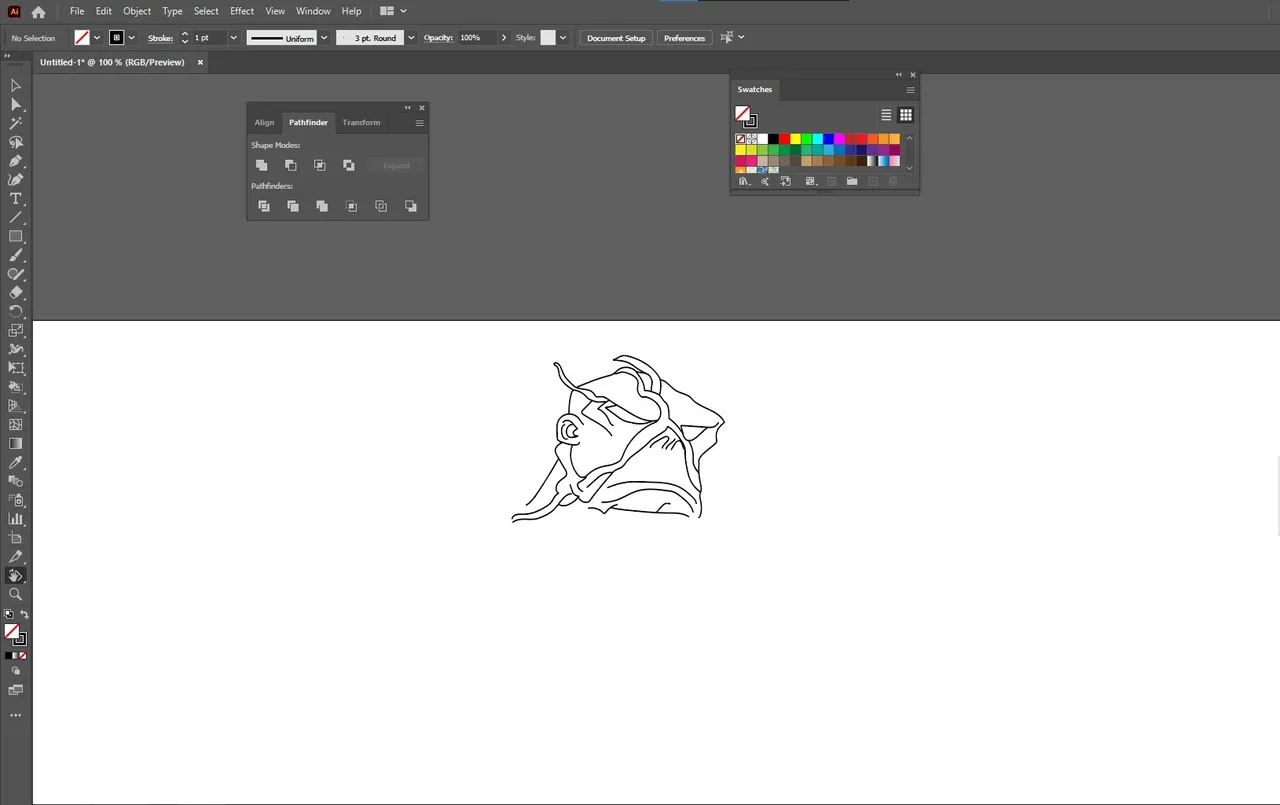Apply the Minus Front shape mode
Image resolution: width=1280 pixels, height=805 pixels.
pyautogui.click(x=290, y=165)
